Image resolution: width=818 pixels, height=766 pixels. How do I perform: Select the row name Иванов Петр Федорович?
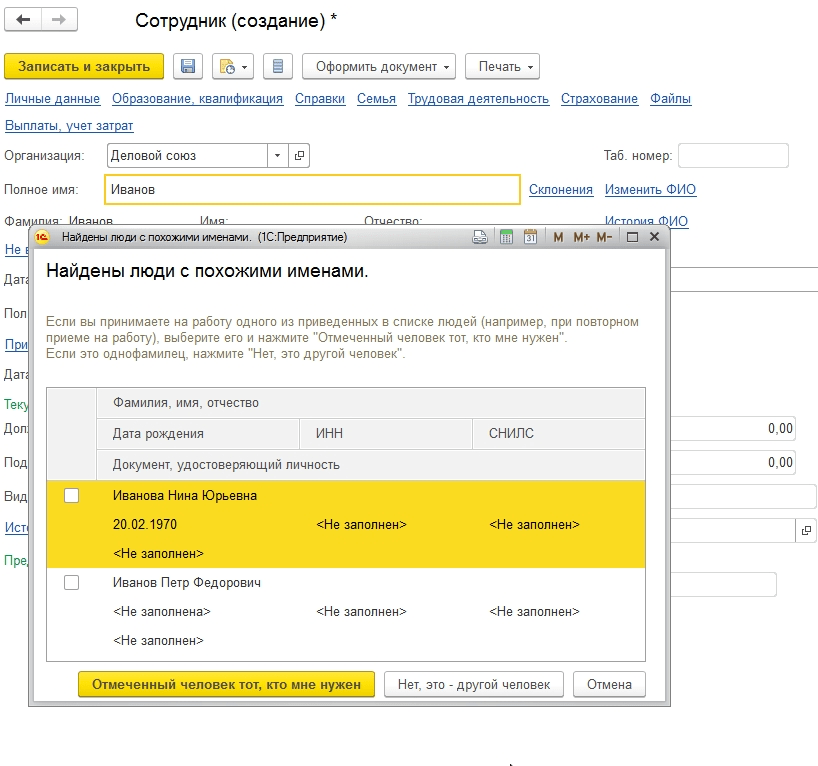pos(187,583)
